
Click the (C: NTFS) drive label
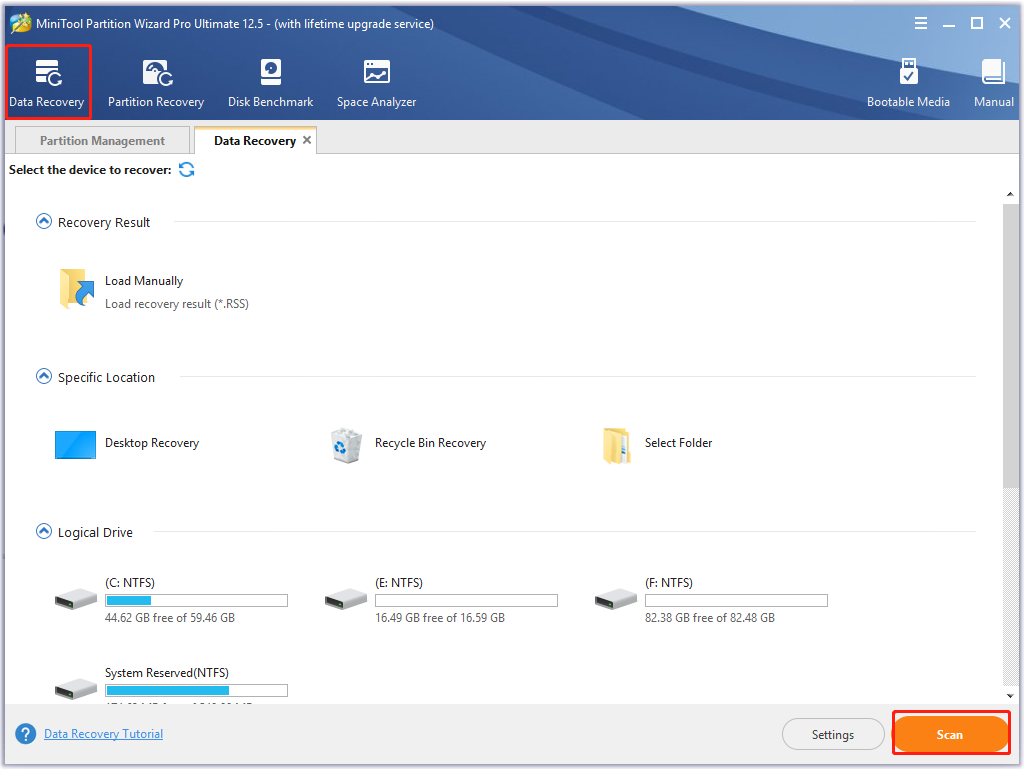[x=130, y=583]
